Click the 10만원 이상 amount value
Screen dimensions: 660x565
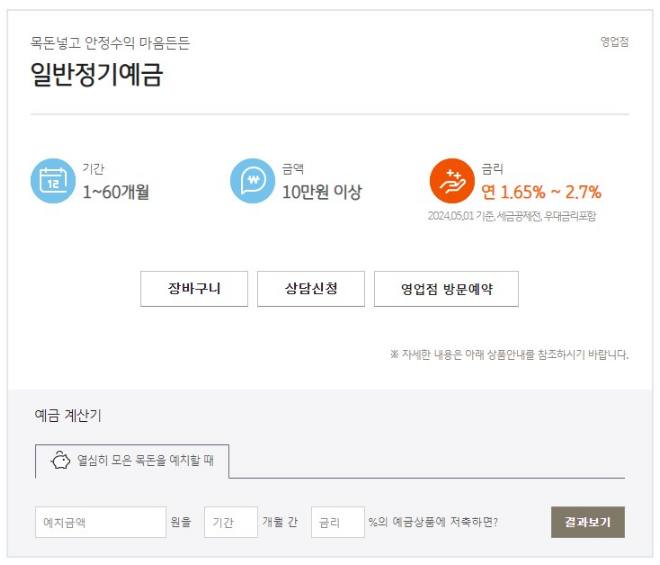pyautogui.click(x=321, y=192)
